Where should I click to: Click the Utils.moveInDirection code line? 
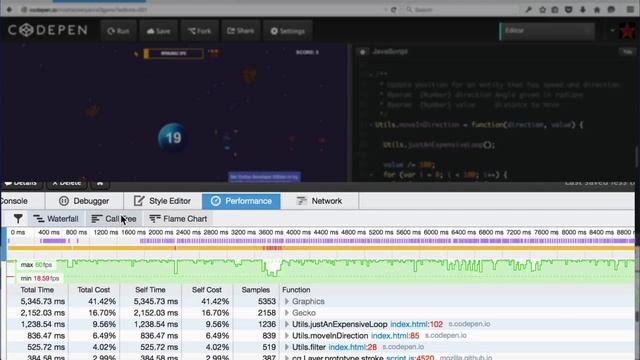point(479,125)
